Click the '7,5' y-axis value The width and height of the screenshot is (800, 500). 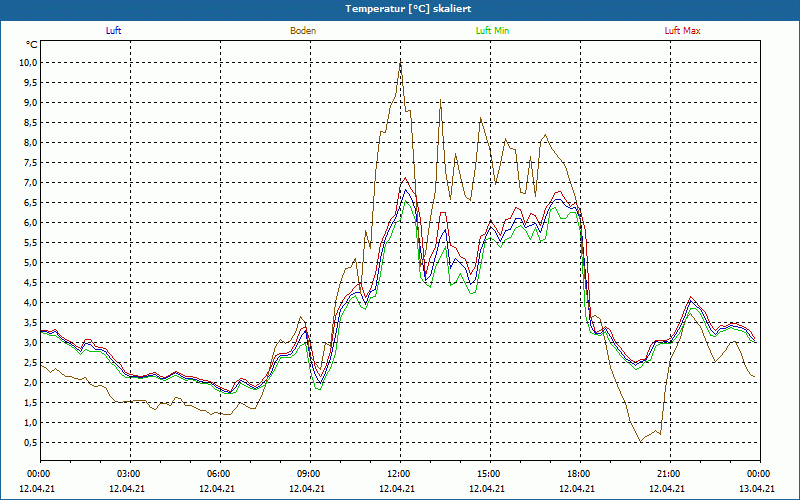[x=31, y=163]
